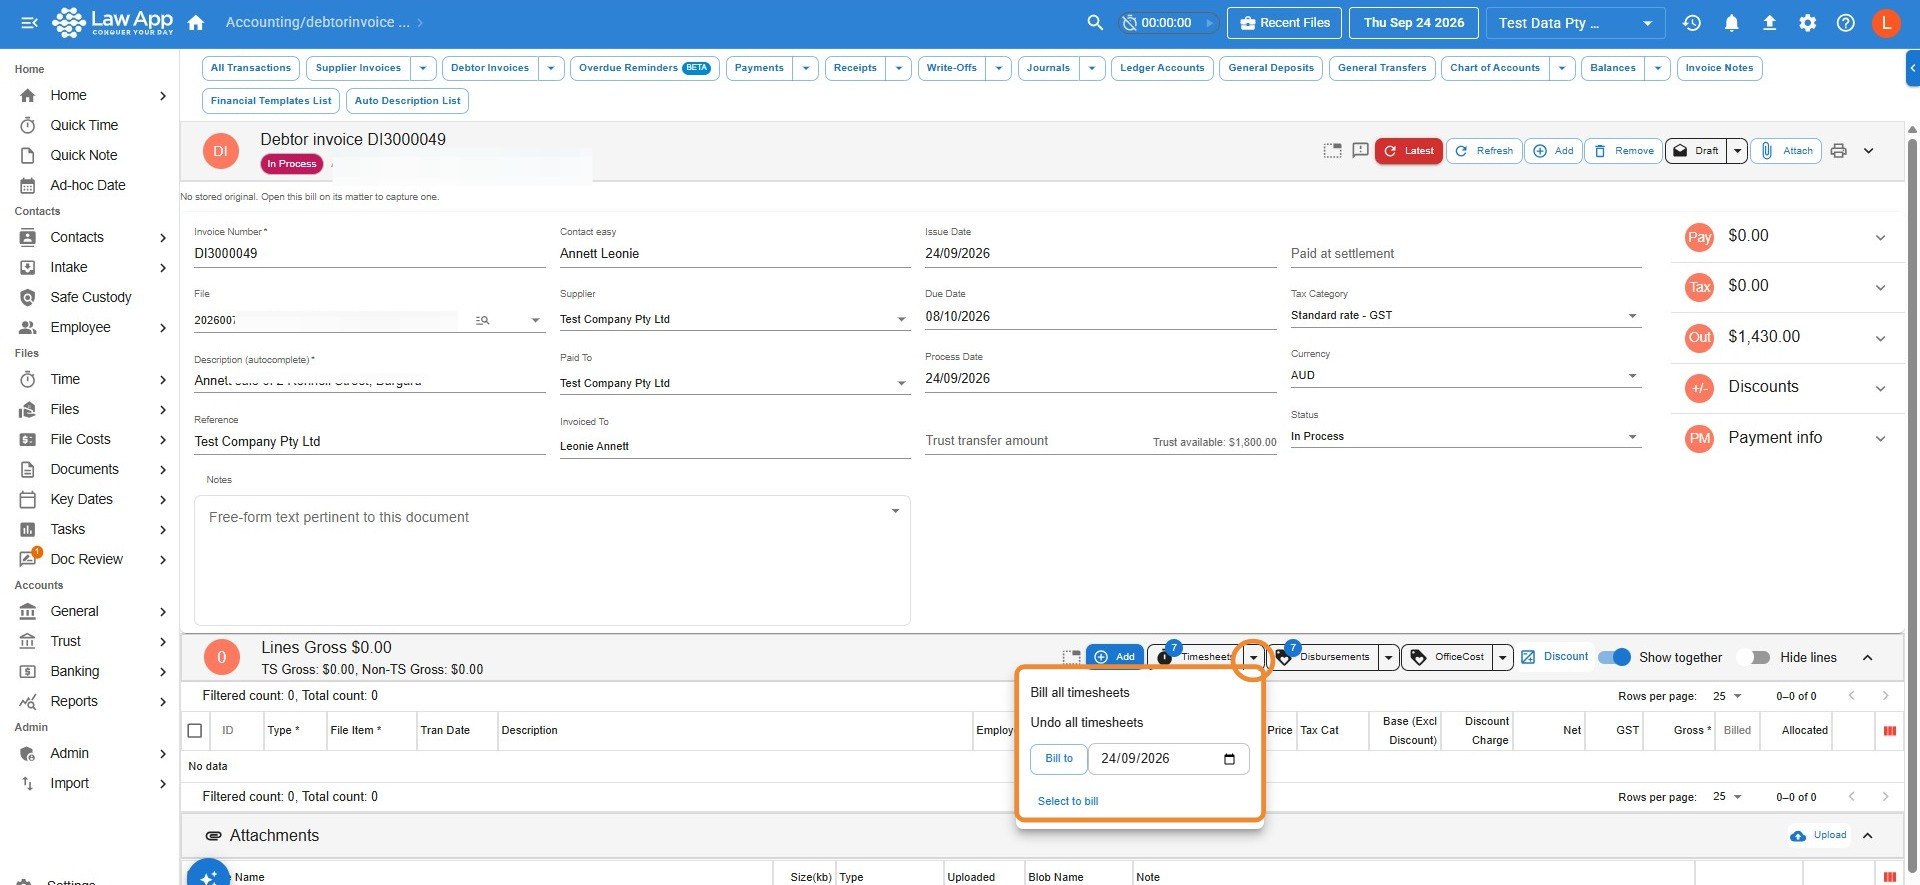Click the upload arrow icon in top bar
Viewport: 1920px width, 885px height.
(1769, 22)
